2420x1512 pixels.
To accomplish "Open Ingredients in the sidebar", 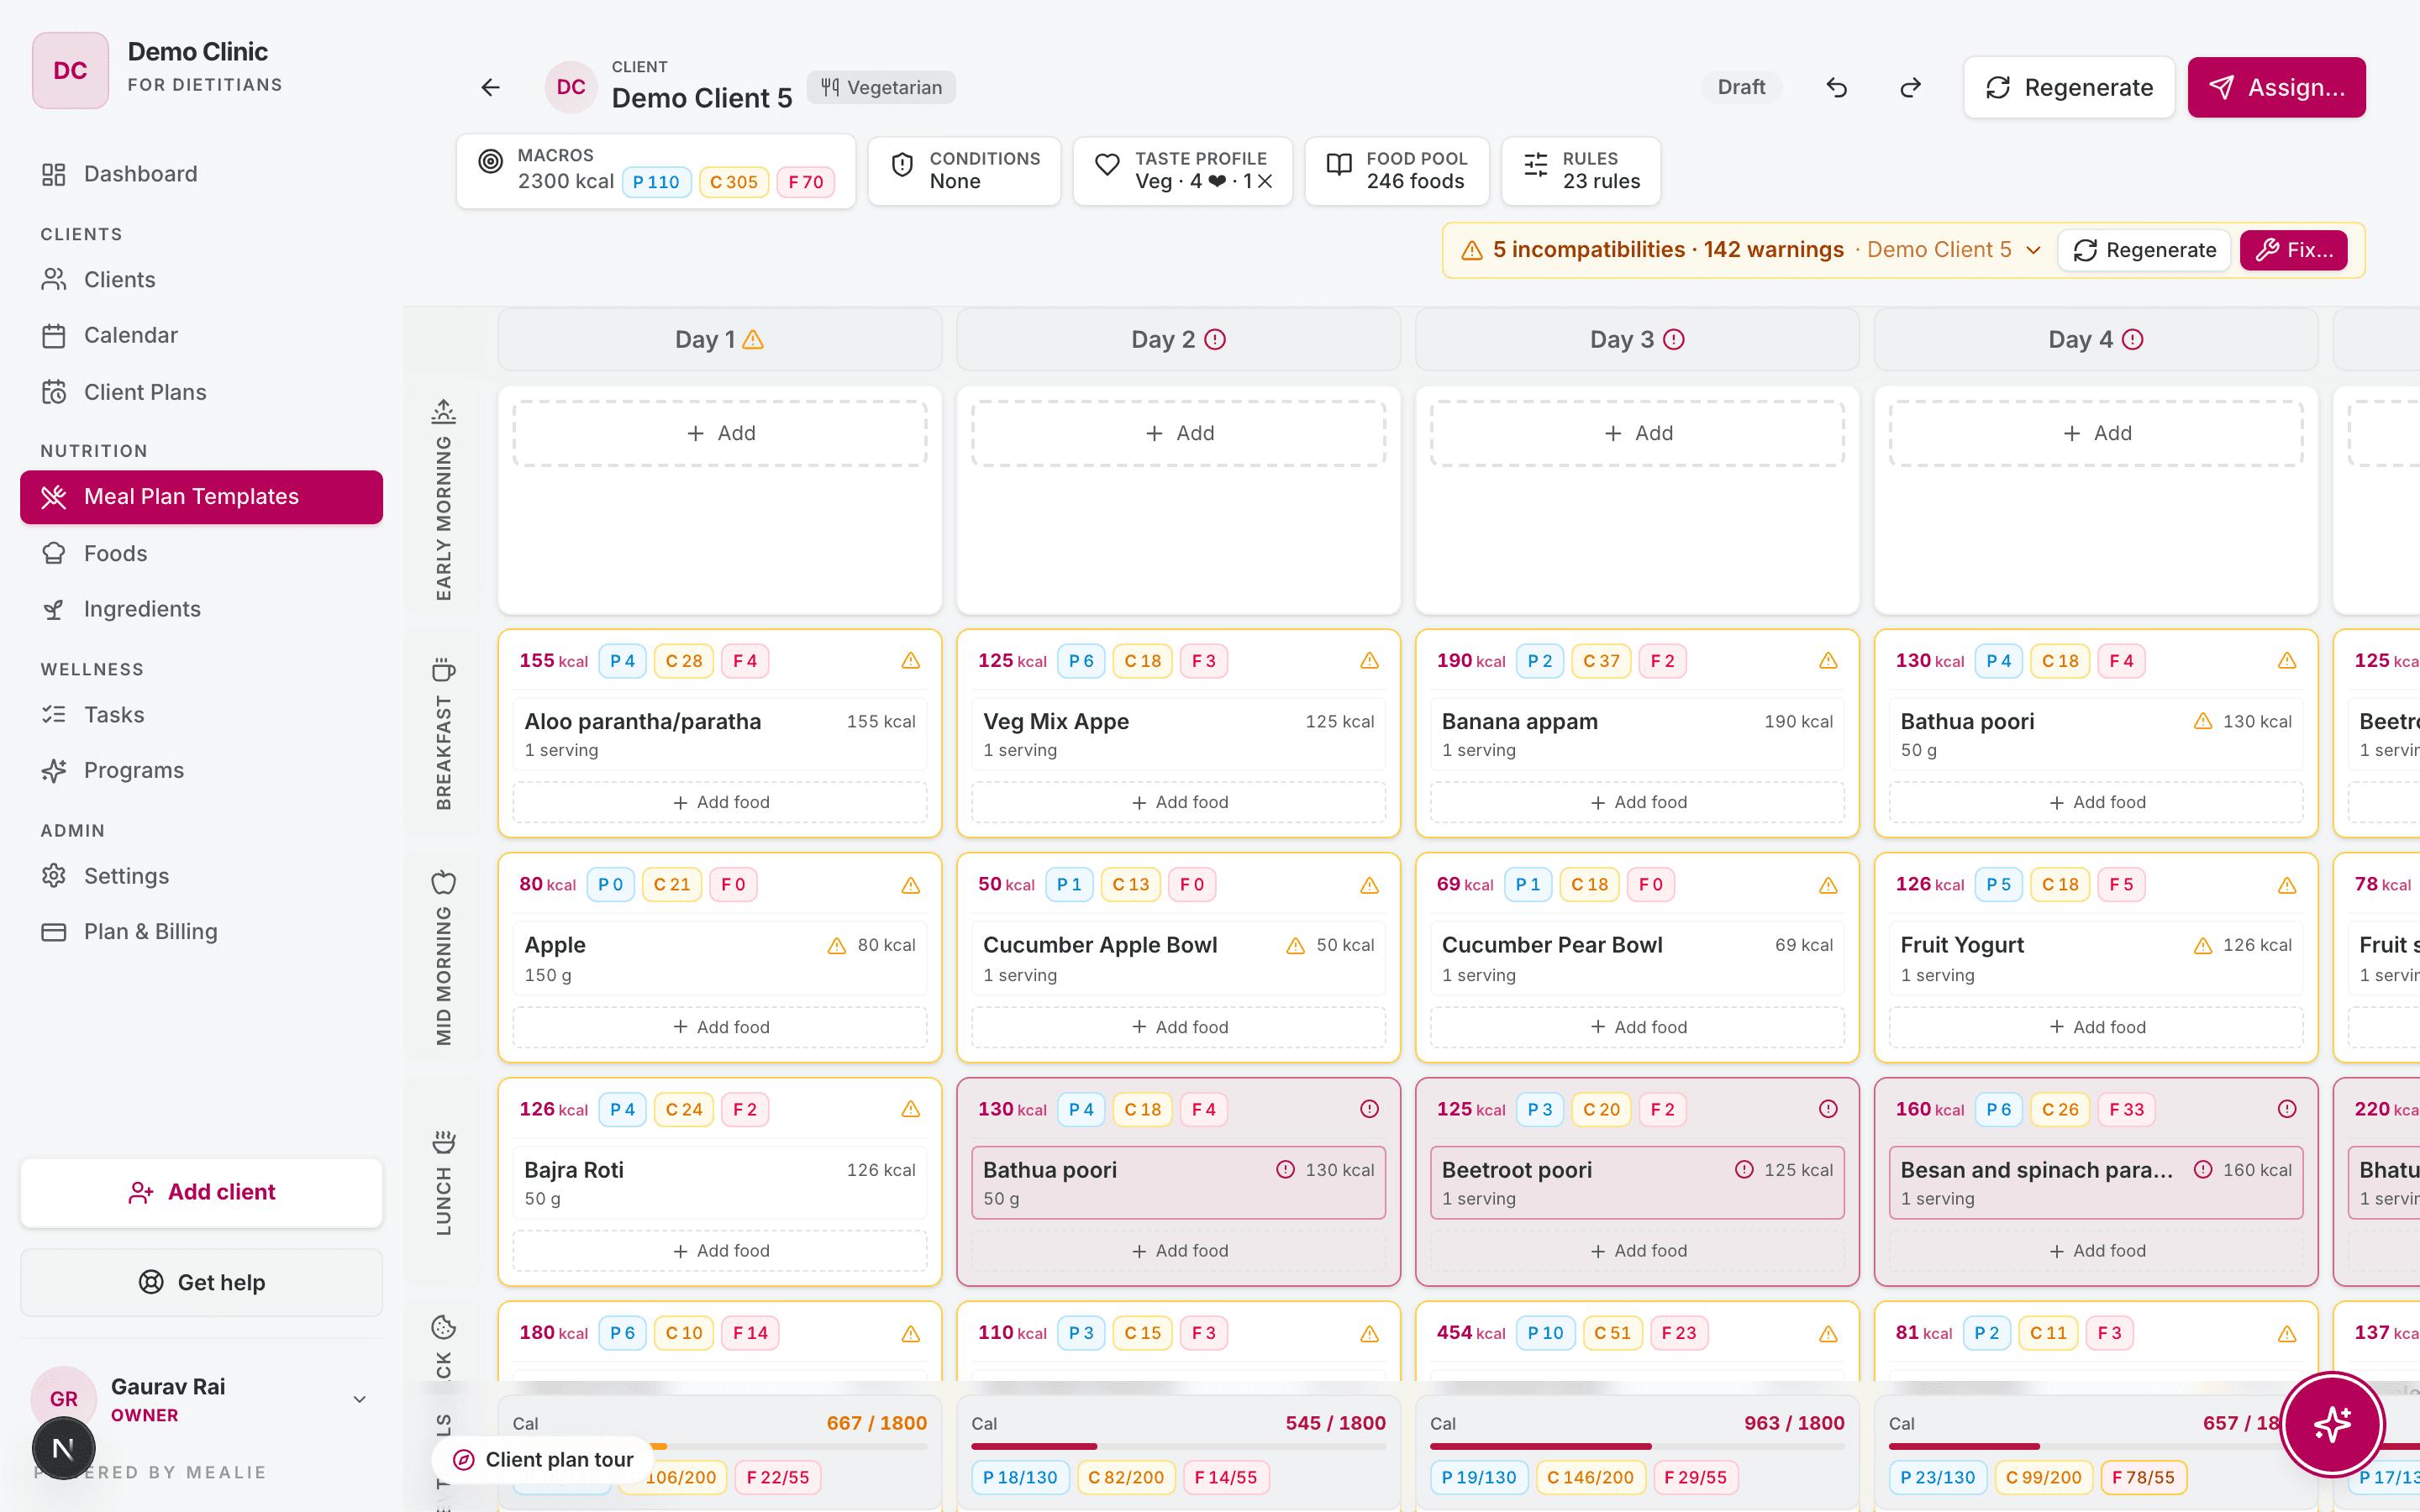I will point(201,609).
